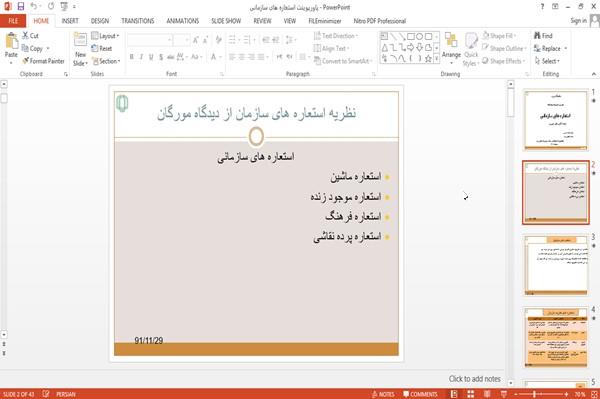Image resolution: width=600 pixels, height=399 pixels.
Task: Open the Comments pane from status bar
Action: [x=420, y=394]
